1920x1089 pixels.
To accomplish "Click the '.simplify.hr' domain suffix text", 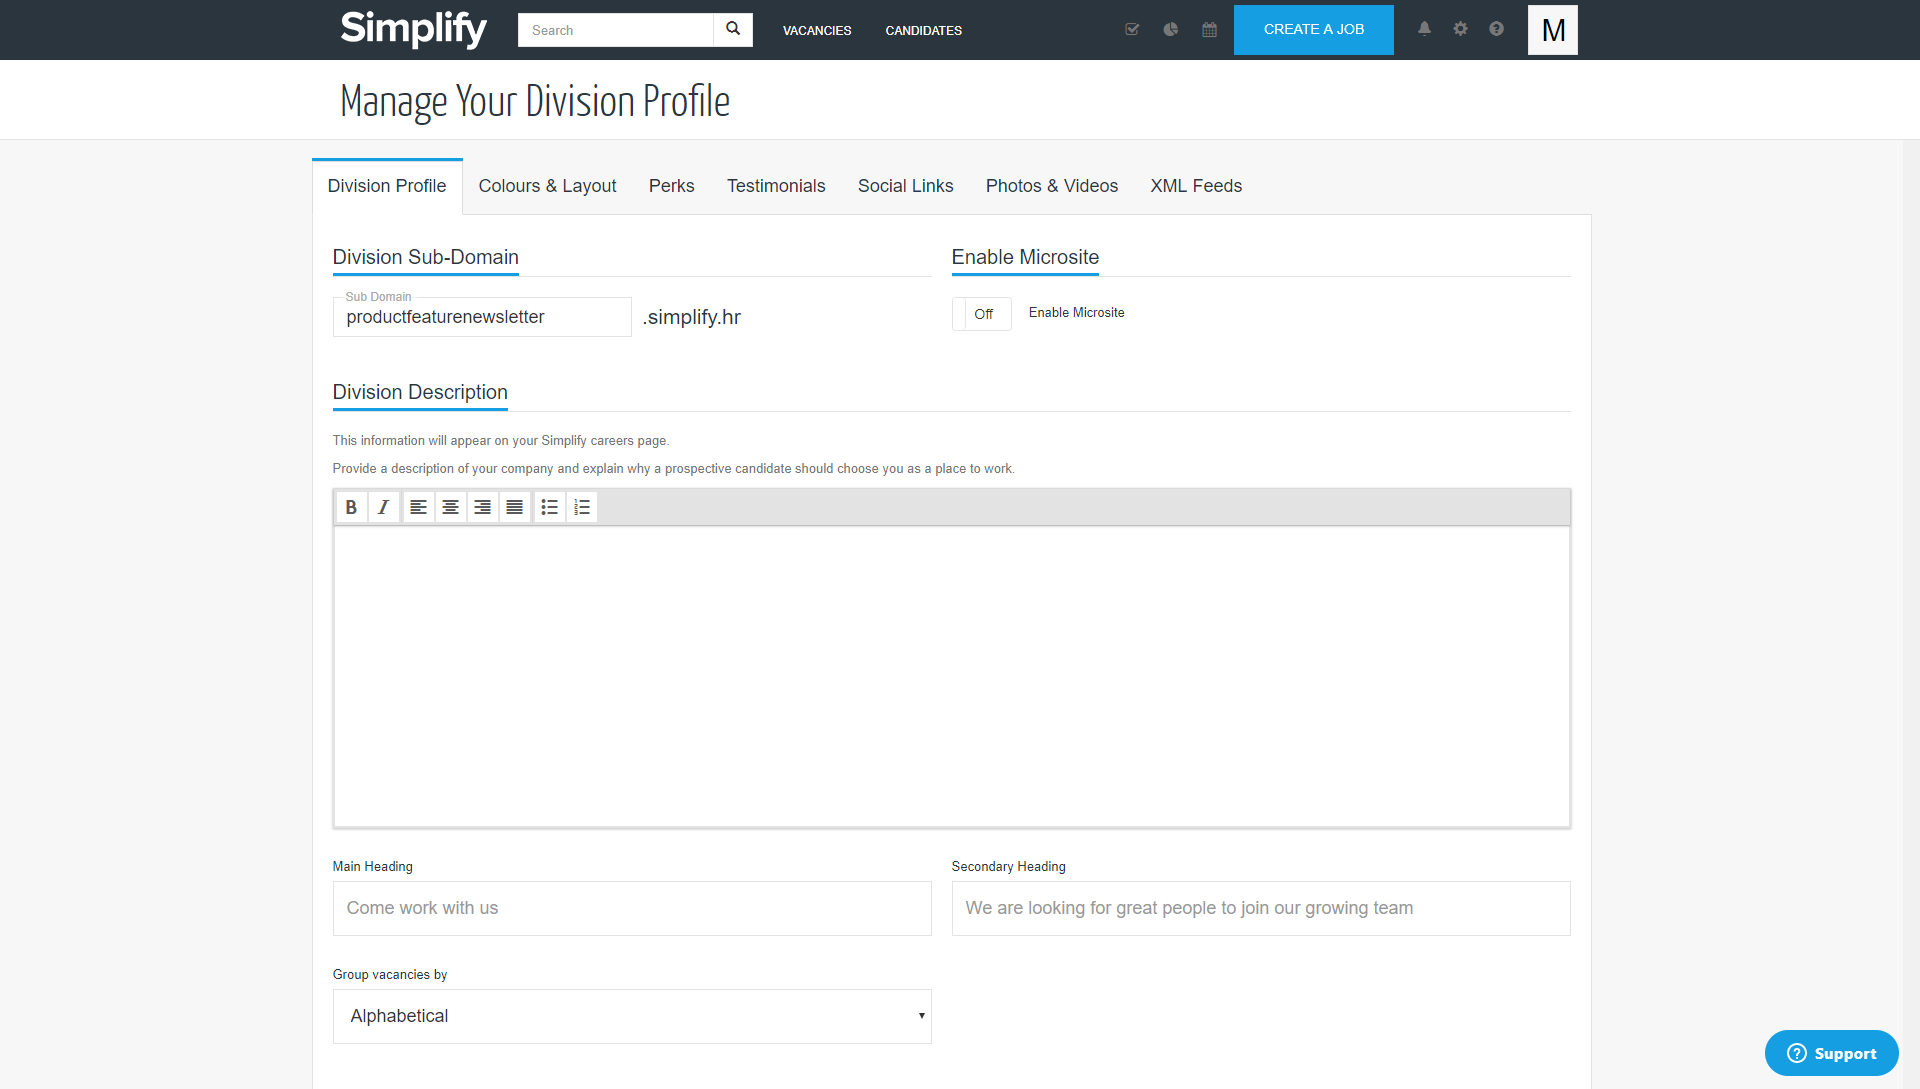I will click(x=692, y=317).
